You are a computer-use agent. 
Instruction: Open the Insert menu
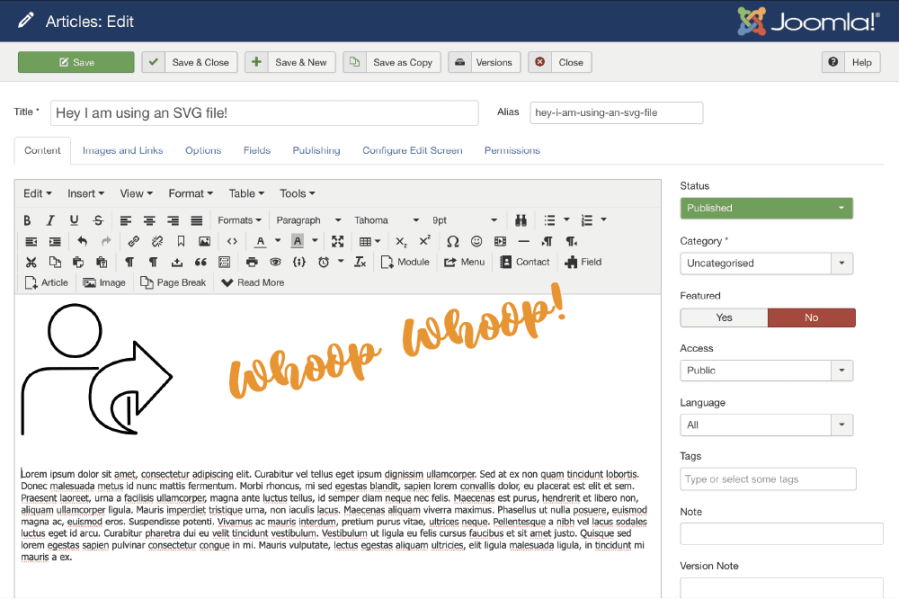[x=86, y=194]
